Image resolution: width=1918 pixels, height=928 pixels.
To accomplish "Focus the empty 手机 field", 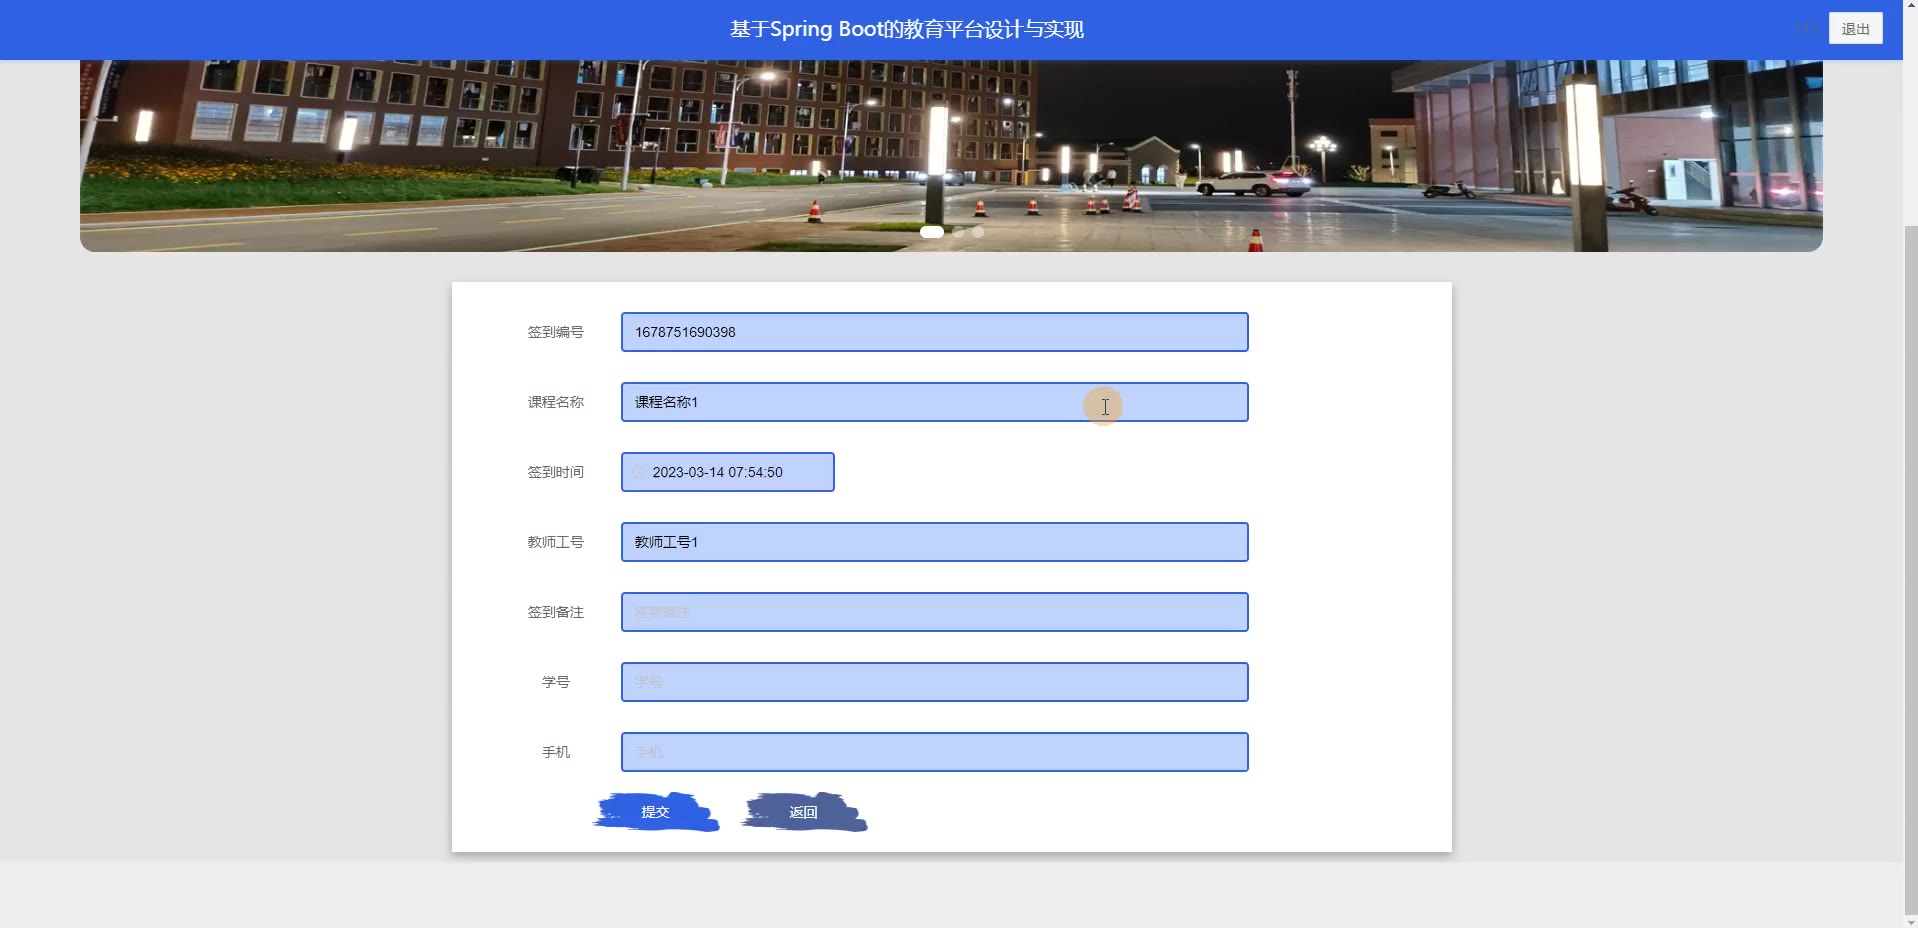I will [x=934, y=752].
